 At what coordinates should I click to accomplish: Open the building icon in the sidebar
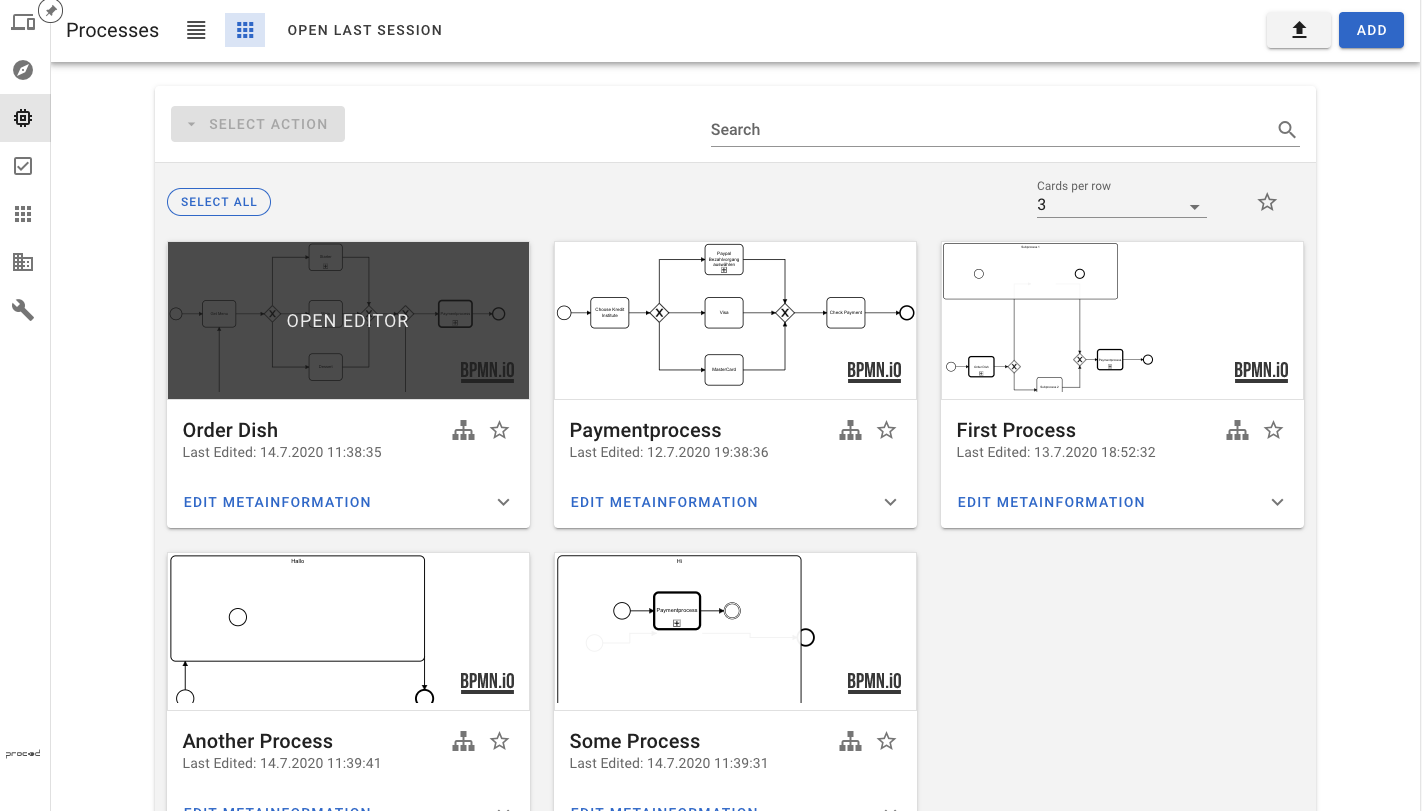pyautogui.click(x=23, y=262)
